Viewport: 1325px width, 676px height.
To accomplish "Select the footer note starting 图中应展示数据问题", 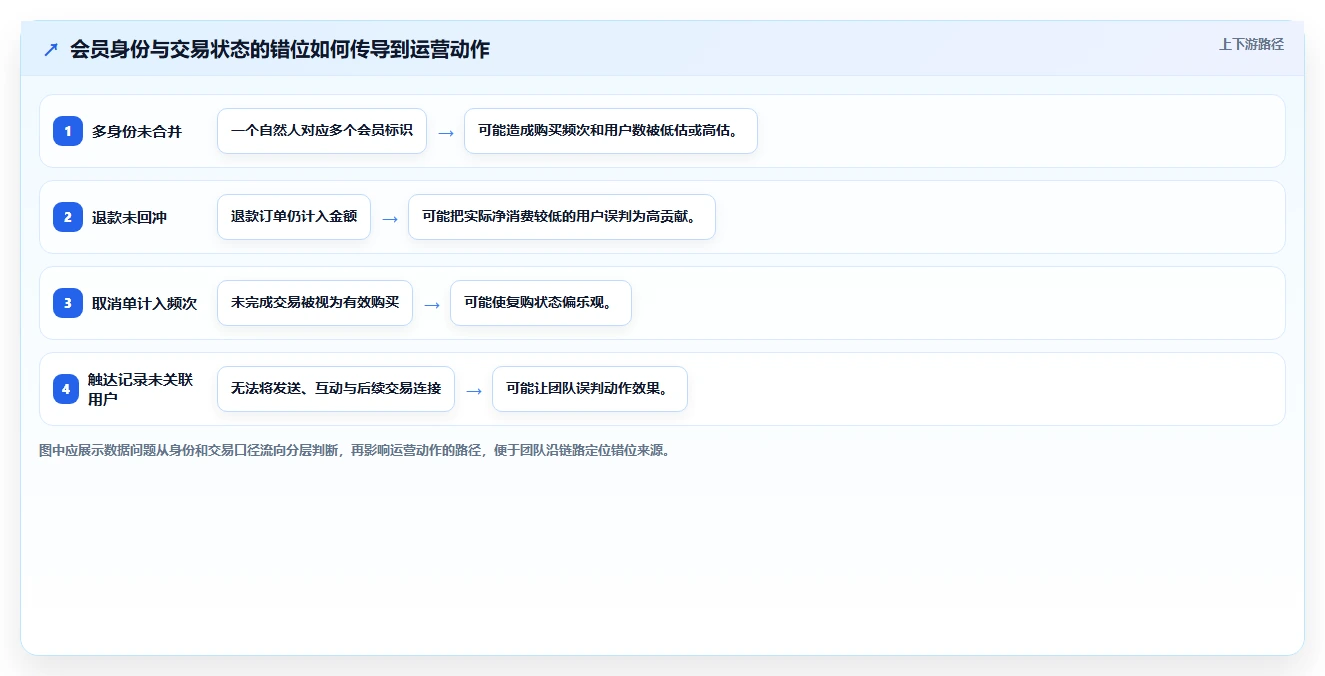I will (x=355, y=450).
